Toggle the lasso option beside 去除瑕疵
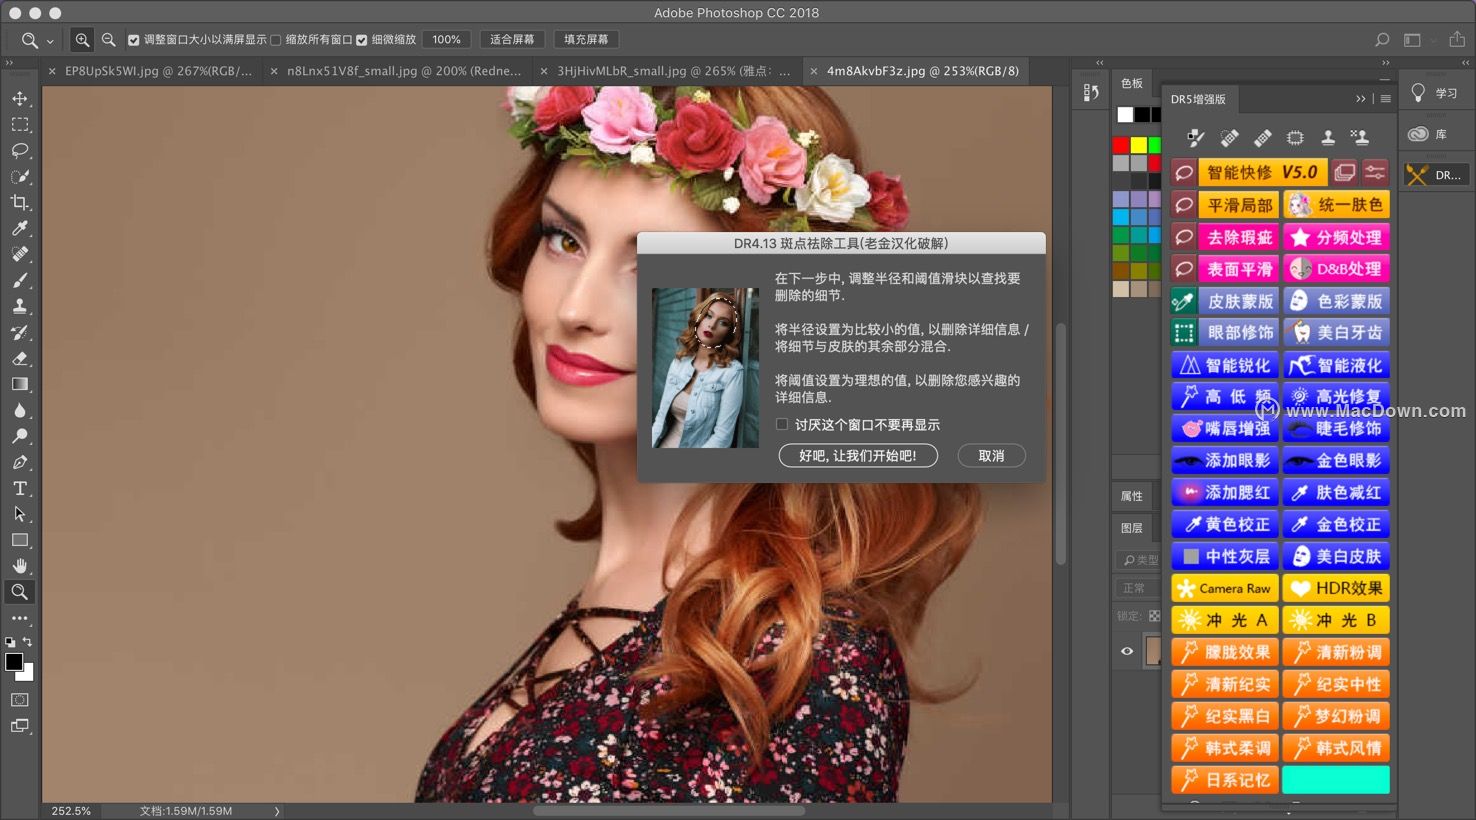The image size is (1476, 820). point(1184,237)
